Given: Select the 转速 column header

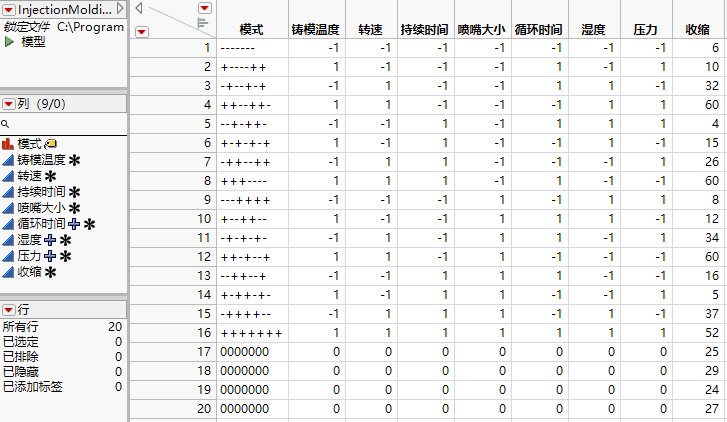Looking at the screenshot, I should pos(370,30).
